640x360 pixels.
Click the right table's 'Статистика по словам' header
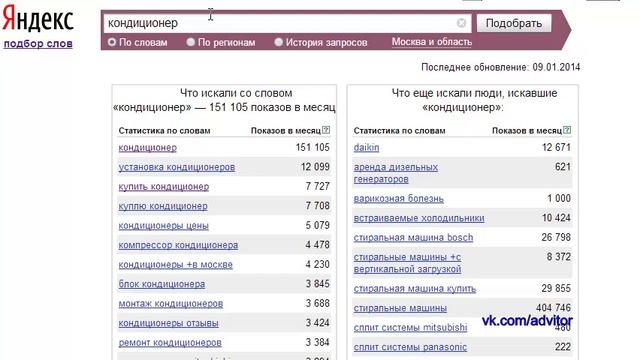[400, 131]
